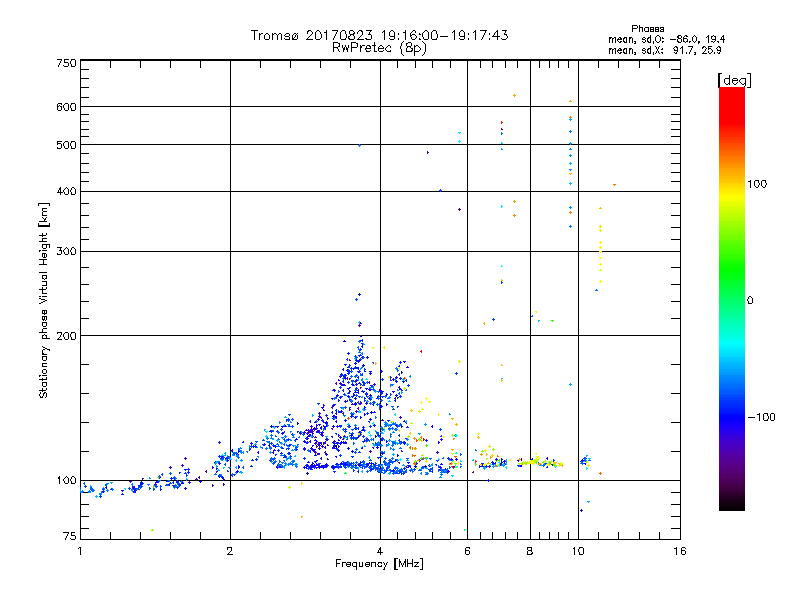The height and width of the screenshot is (600, 800).
Task: Click the '[deg]' colorbar unit label
Action: pos(734,80)
